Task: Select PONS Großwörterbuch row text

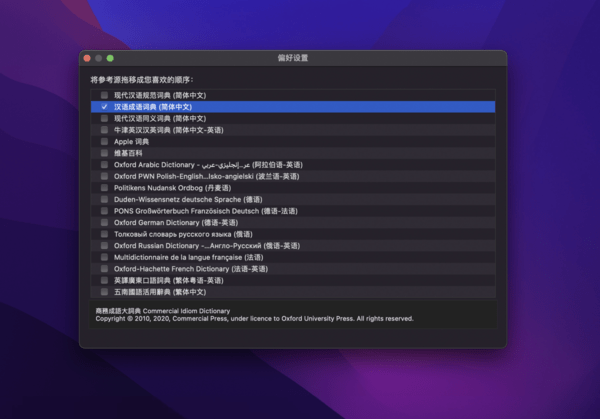Action: [205, 211]
